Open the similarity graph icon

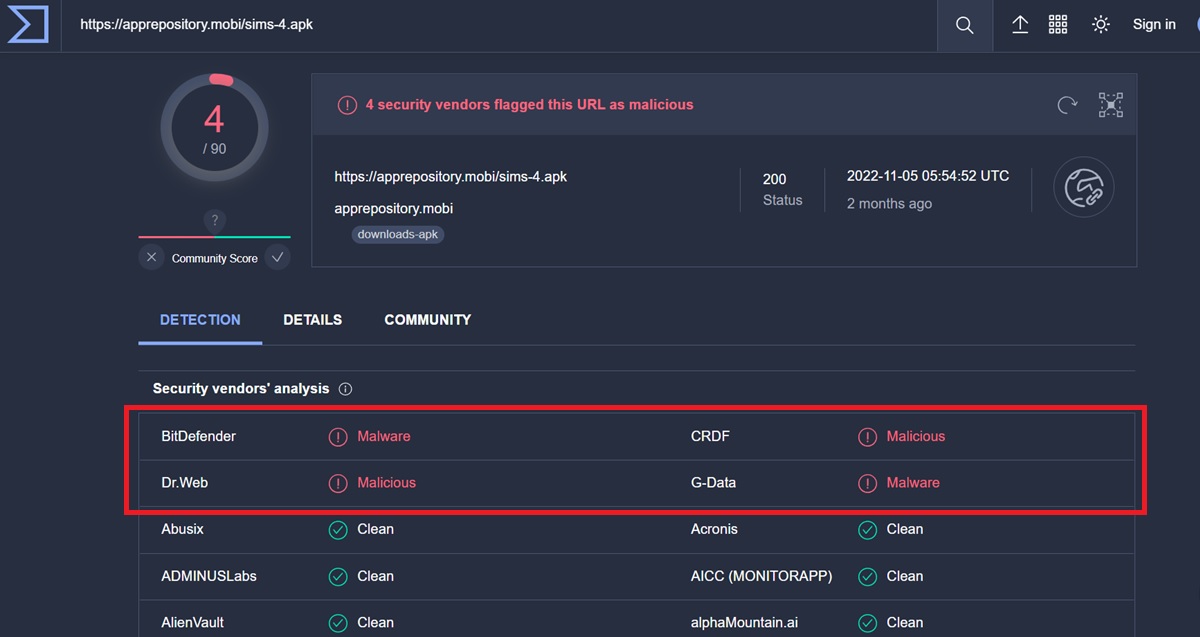(x=1111, y=105)
